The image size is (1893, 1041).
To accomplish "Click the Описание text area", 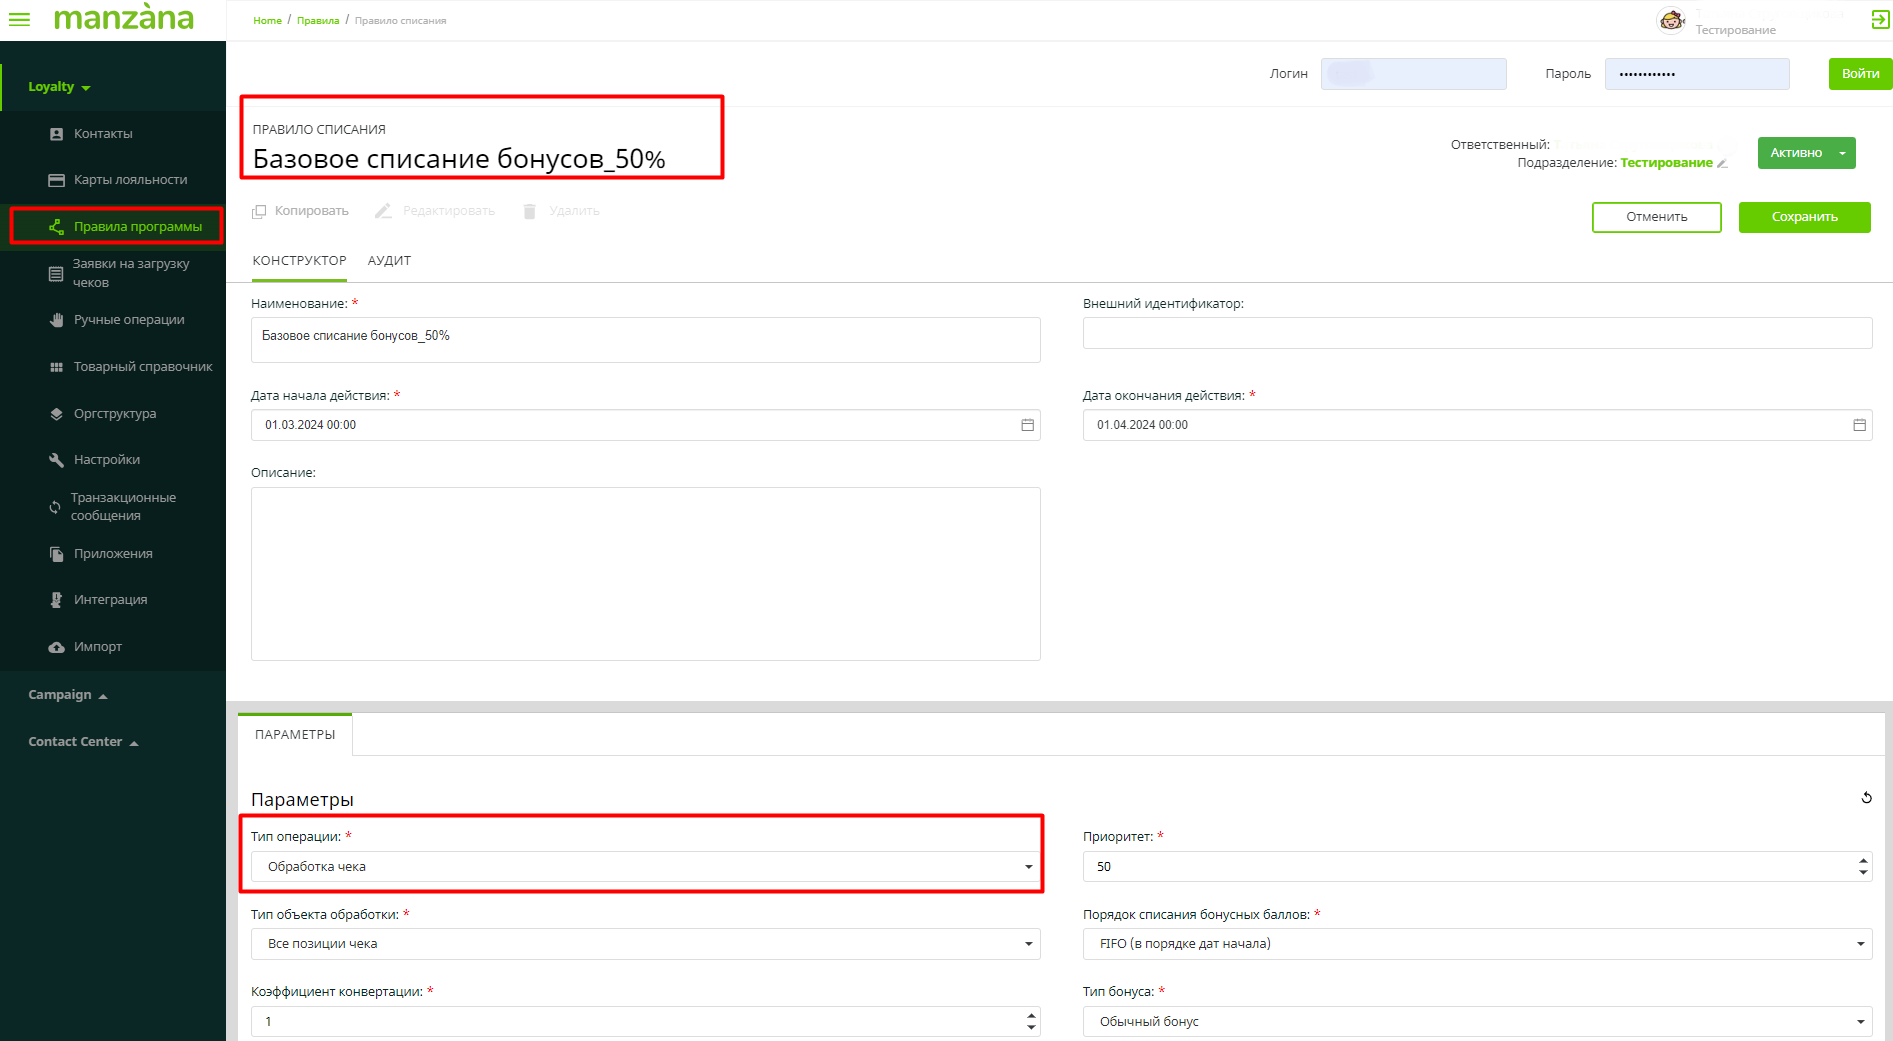I will [x=645, y=573].
